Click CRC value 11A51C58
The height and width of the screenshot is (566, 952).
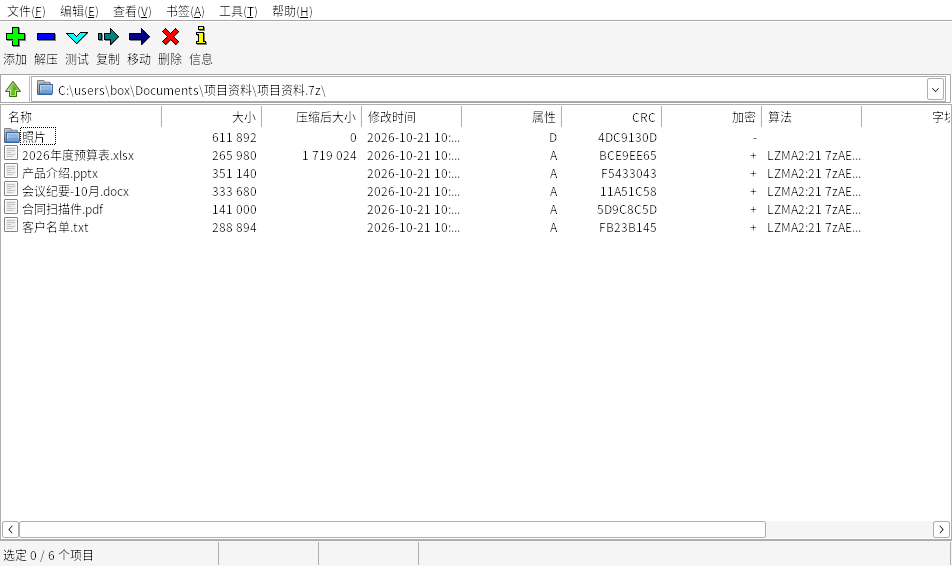click(628, 191)
